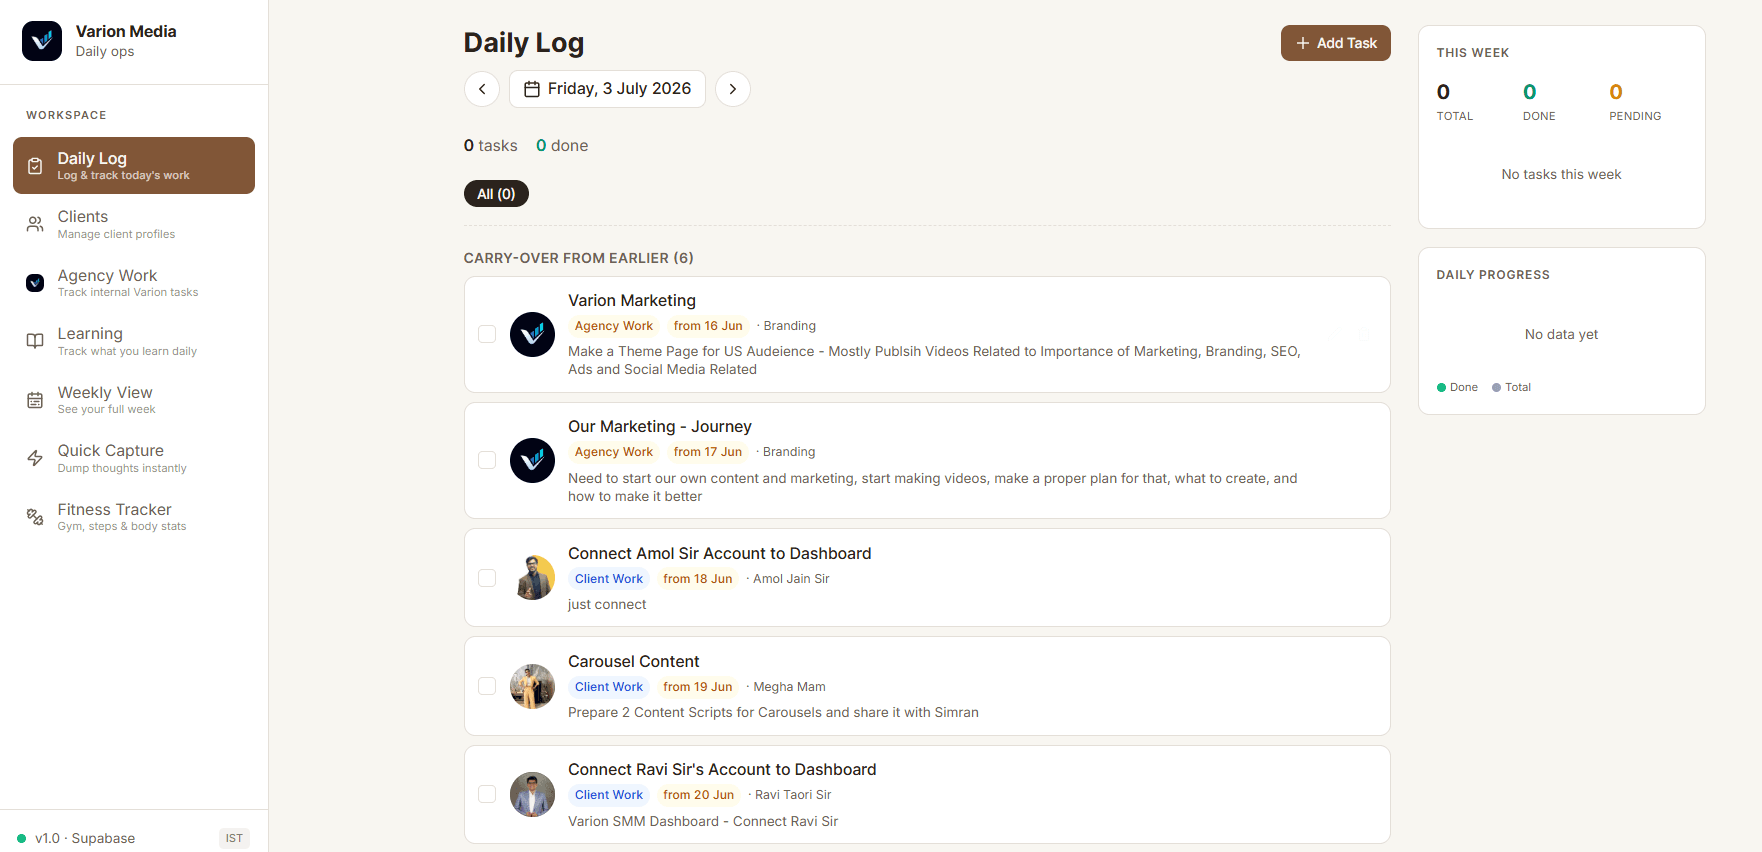
Task: Click the Clients people icon
Action: click(35, 224)
